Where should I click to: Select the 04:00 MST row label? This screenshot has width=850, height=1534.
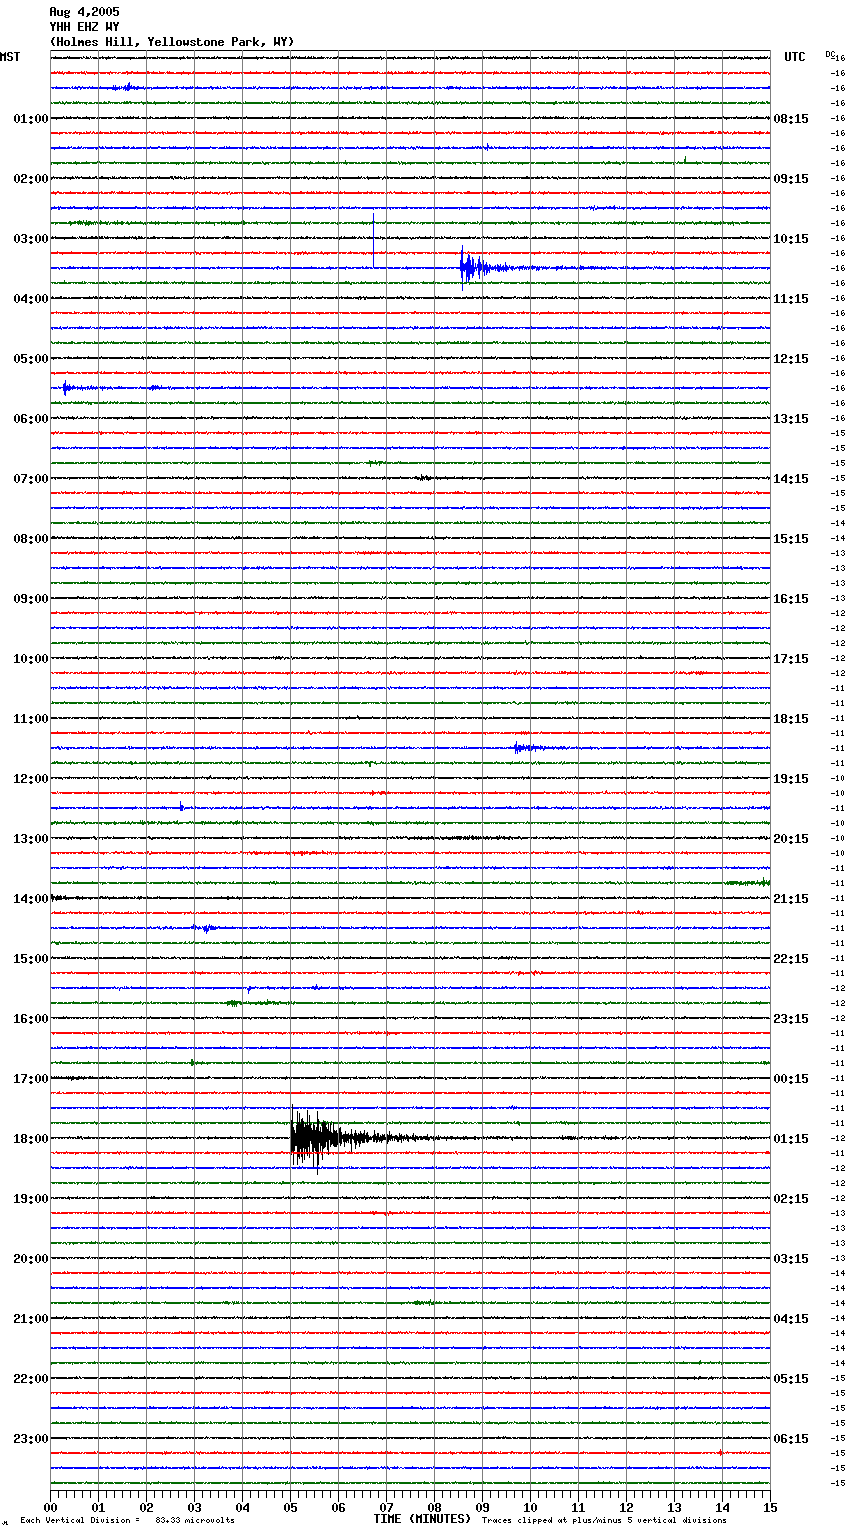[x=31, y=299]
